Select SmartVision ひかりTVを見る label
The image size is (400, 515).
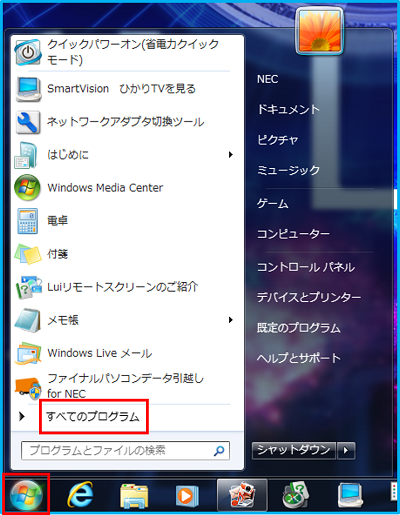121,89
